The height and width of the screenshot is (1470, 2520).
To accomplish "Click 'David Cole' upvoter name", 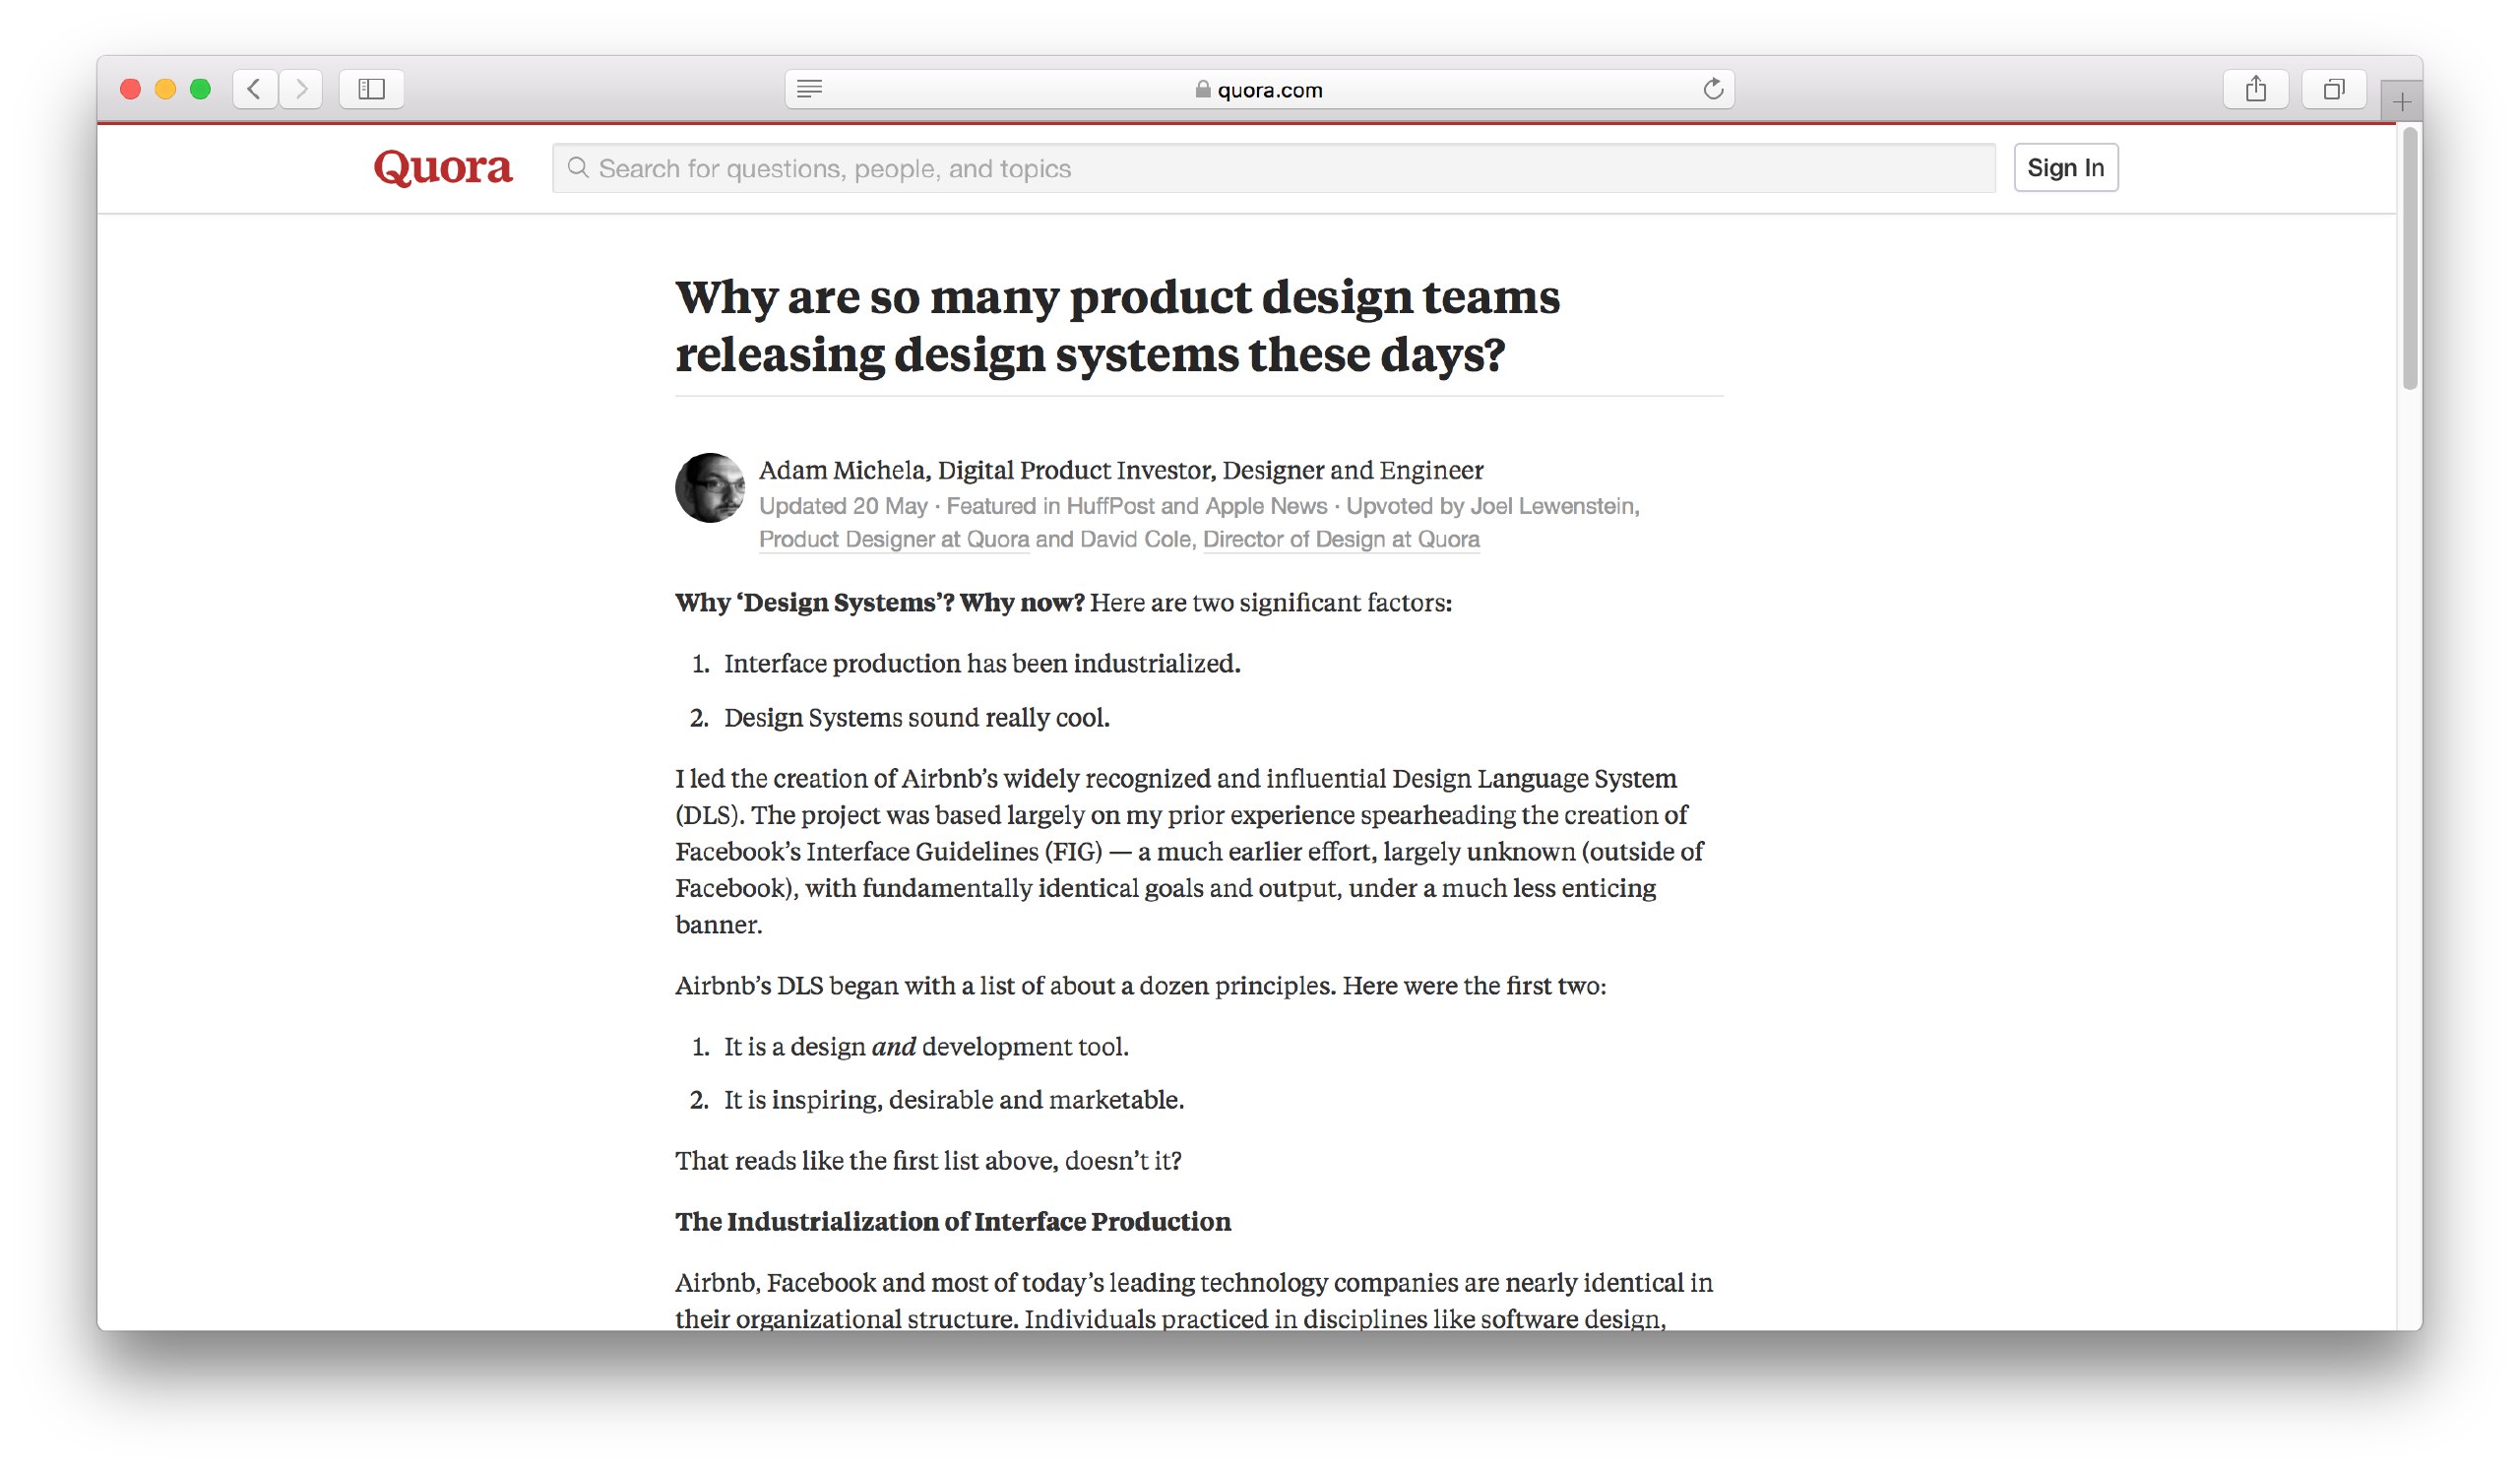I will click(x=1135, y=539).
